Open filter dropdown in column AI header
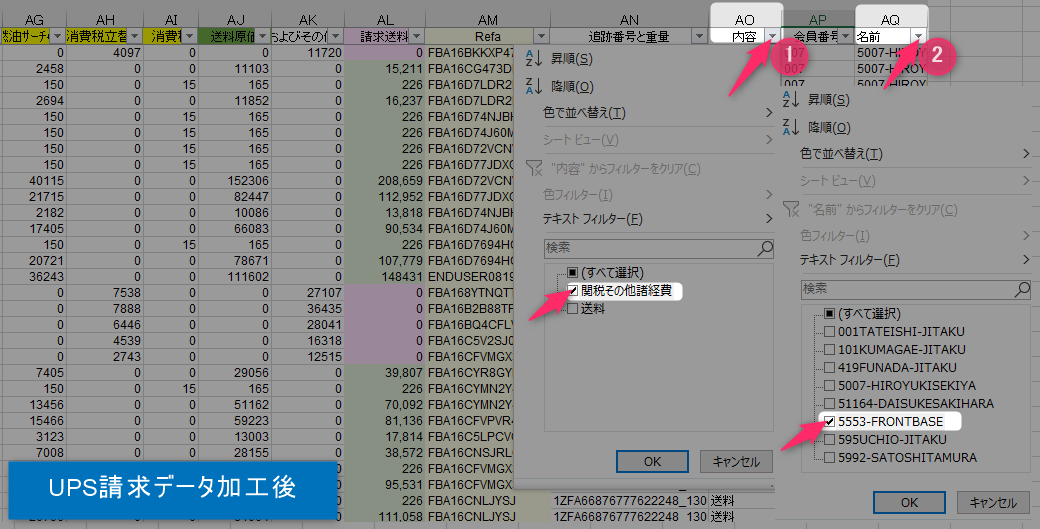1040x529 pixels. (190, 36)
